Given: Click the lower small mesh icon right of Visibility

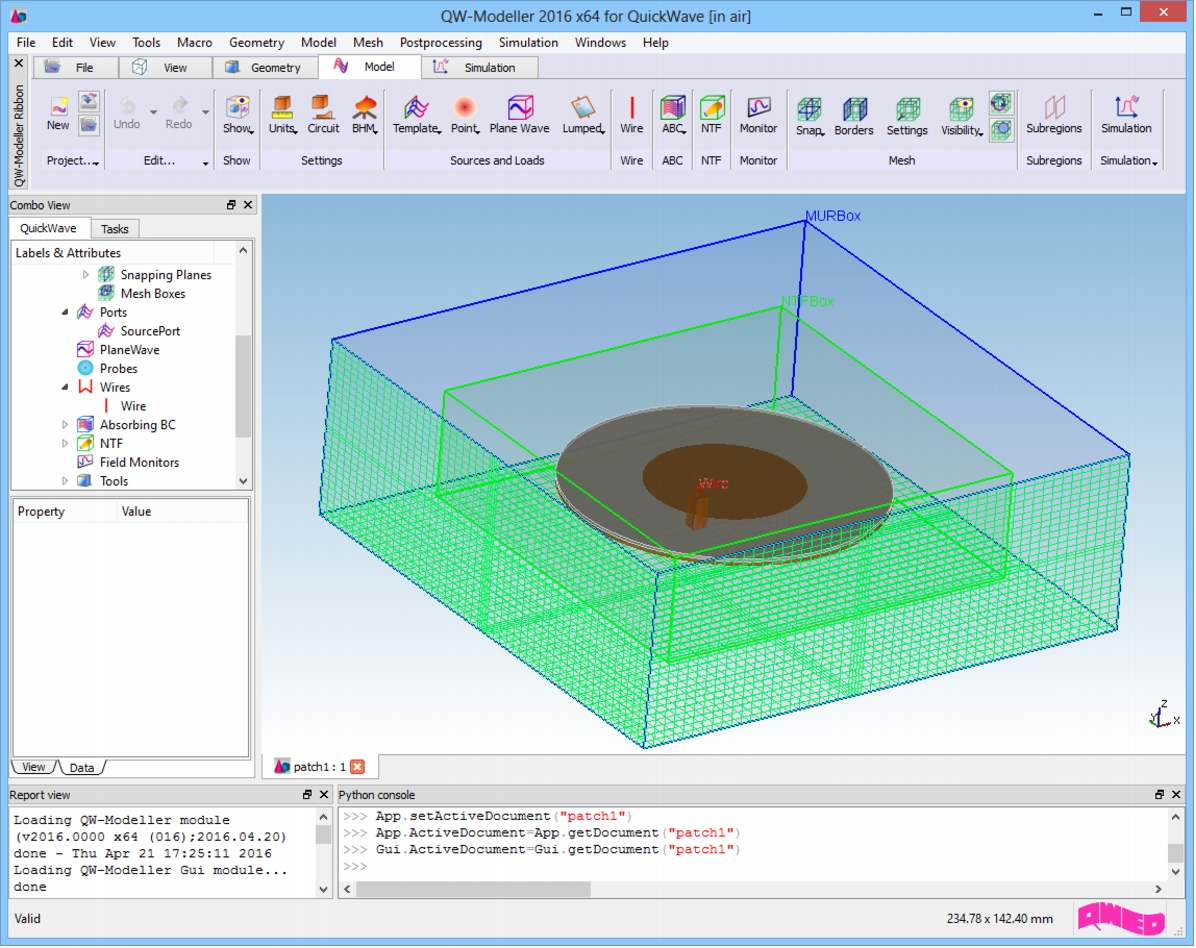Looking at the screenshot, I should coord(1001,130).
